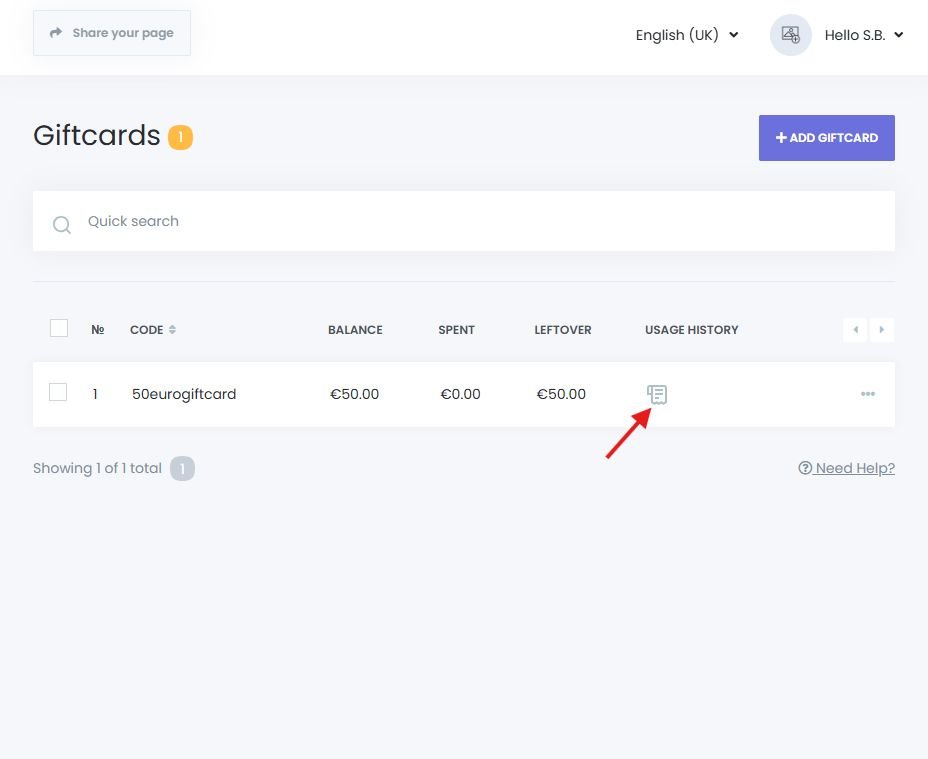Click the next page arrow

pos(881,329)
